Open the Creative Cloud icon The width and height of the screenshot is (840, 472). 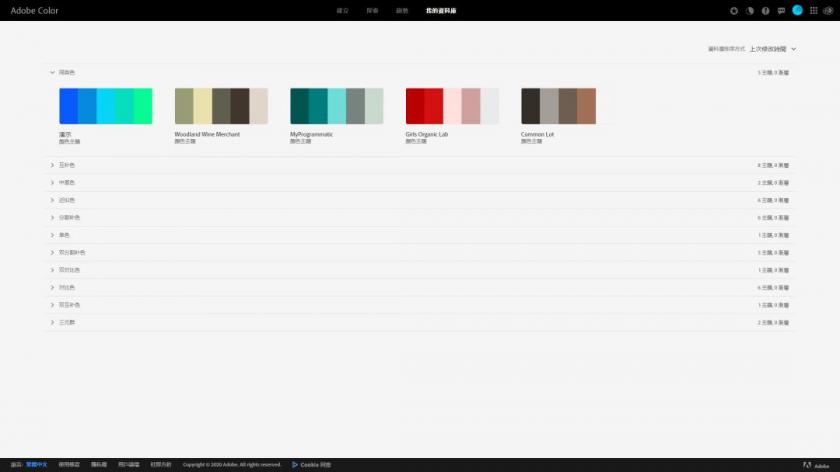(x=828, y=10)
